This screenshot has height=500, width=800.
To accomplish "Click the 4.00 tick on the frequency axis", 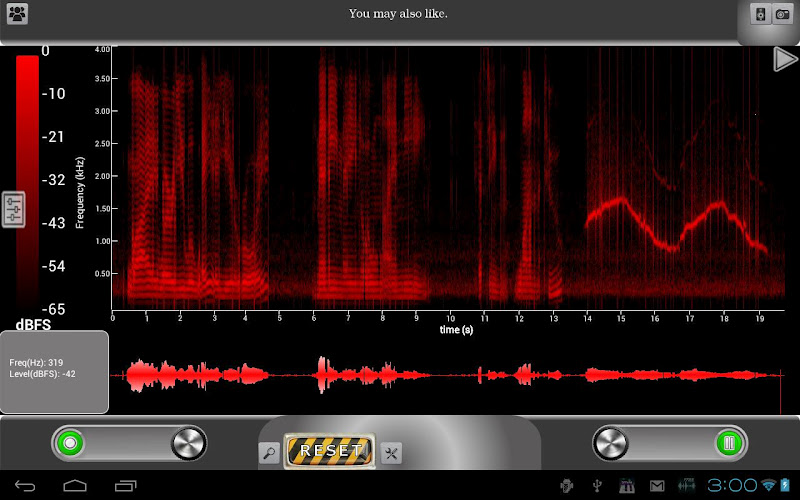I will (x=102, y=49).
